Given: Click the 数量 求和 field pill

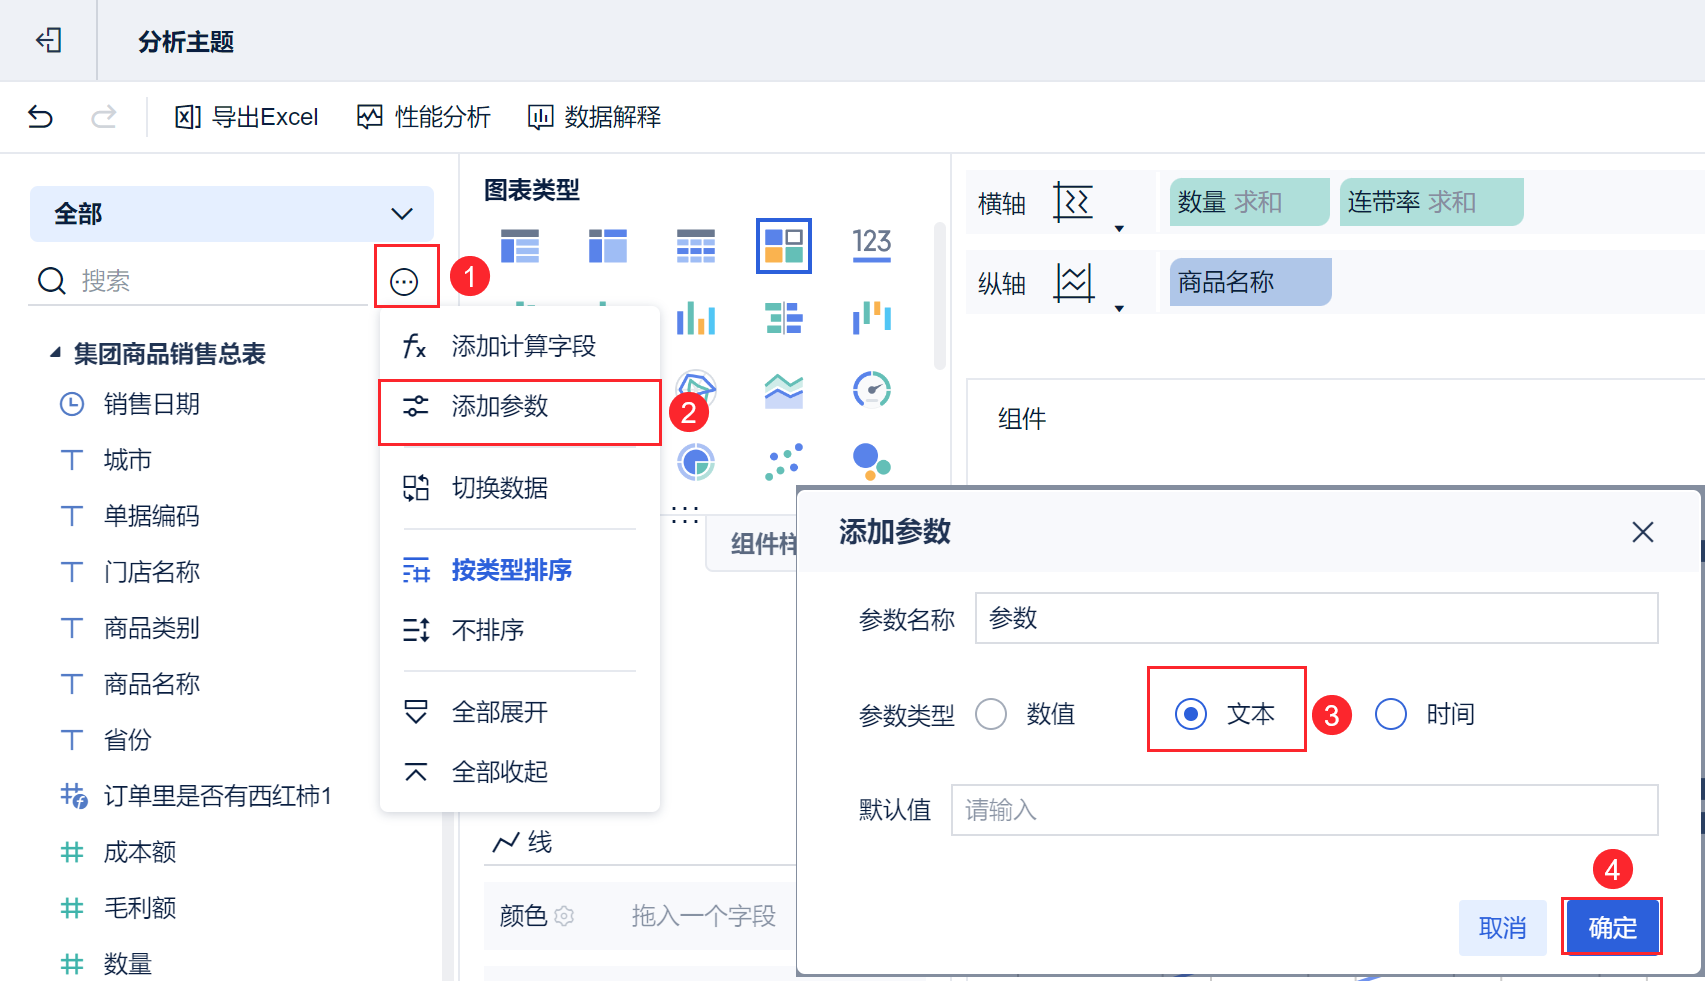Looking at the screenshot, I should click(1248, 202).
